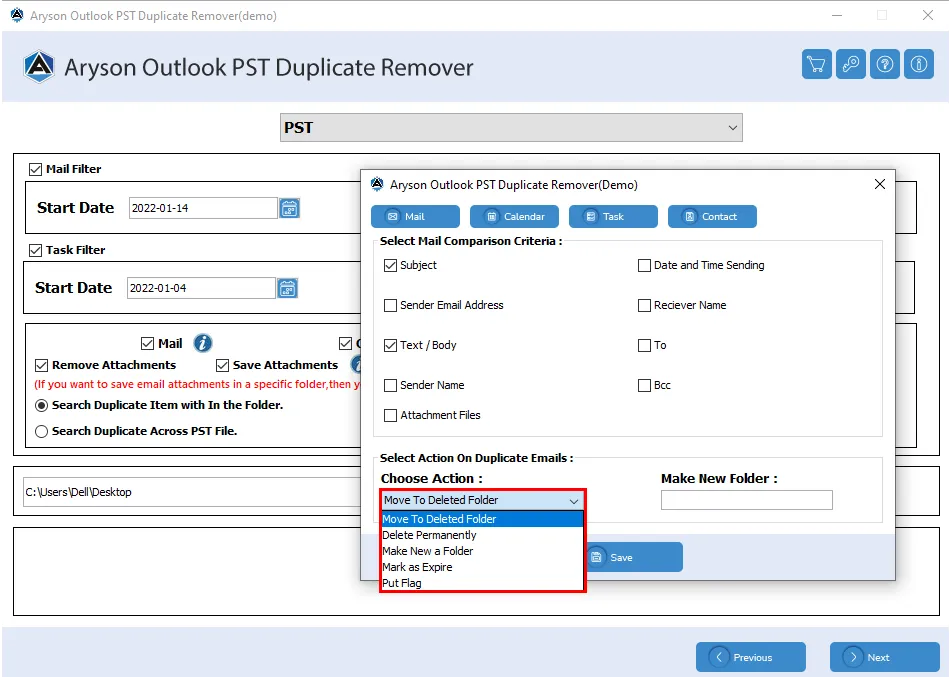Click the C:\Users\Dell\Desktop path field
This screenshot has width=951, height=677.
(193, 492)
